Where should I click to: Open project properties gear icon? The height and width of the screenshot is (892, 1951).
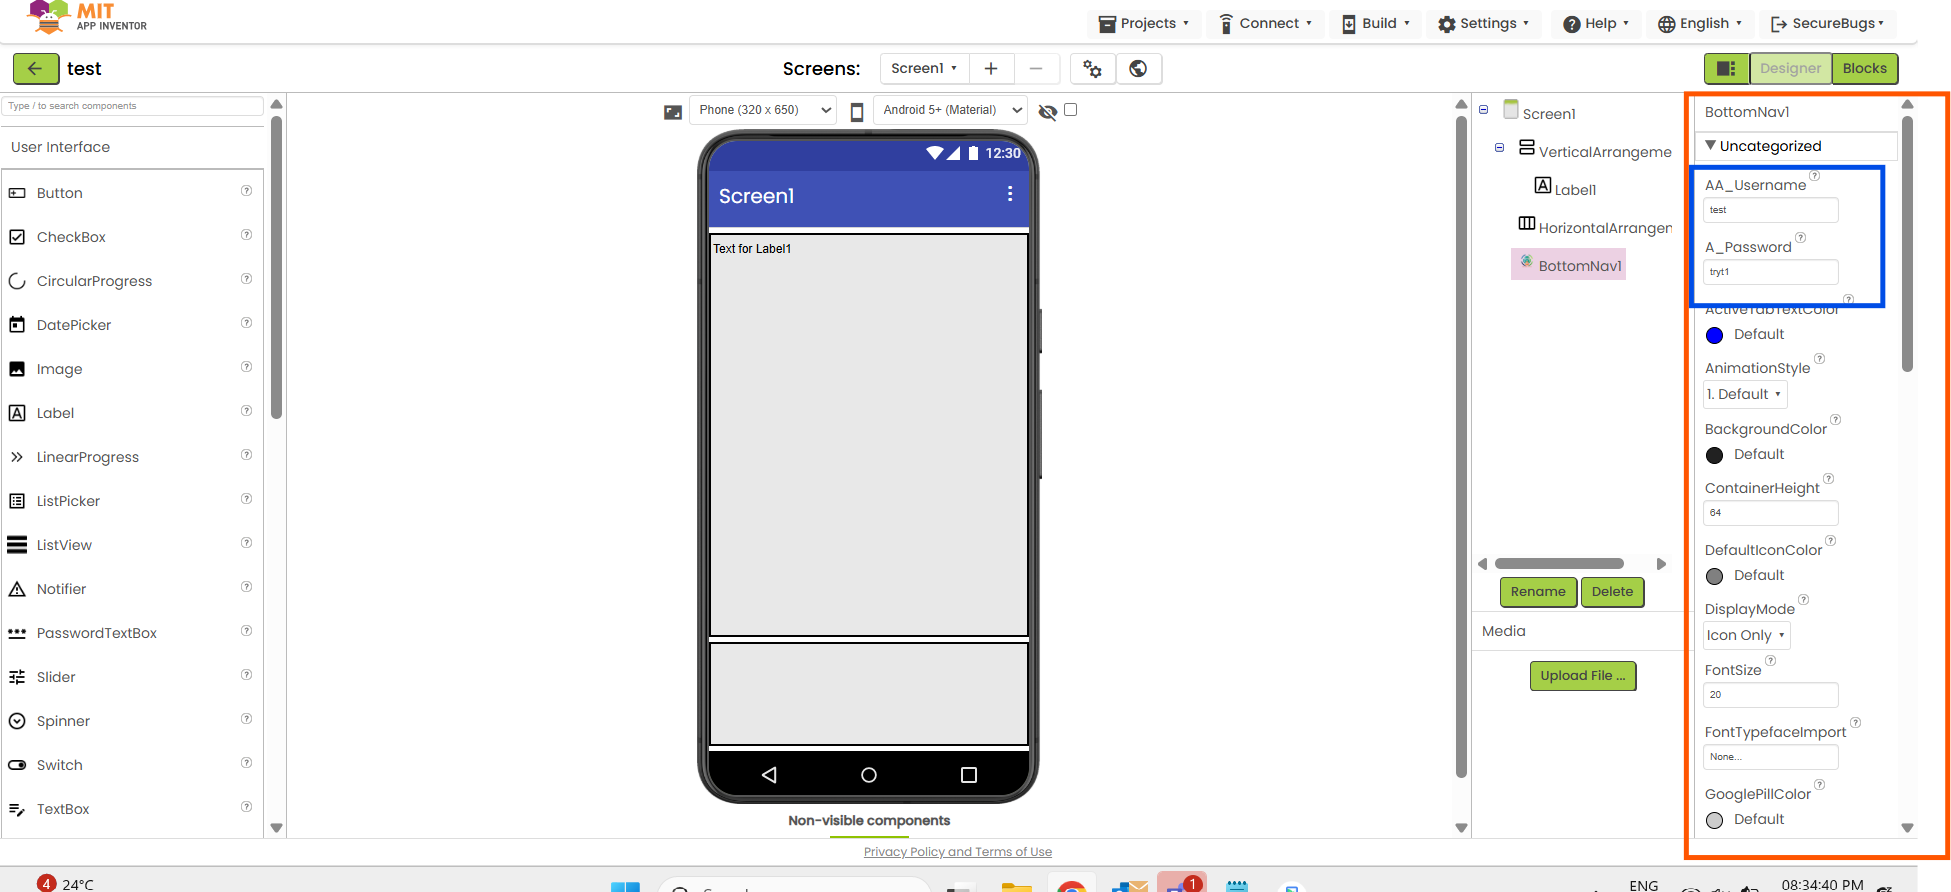[x=1092, y=69]
